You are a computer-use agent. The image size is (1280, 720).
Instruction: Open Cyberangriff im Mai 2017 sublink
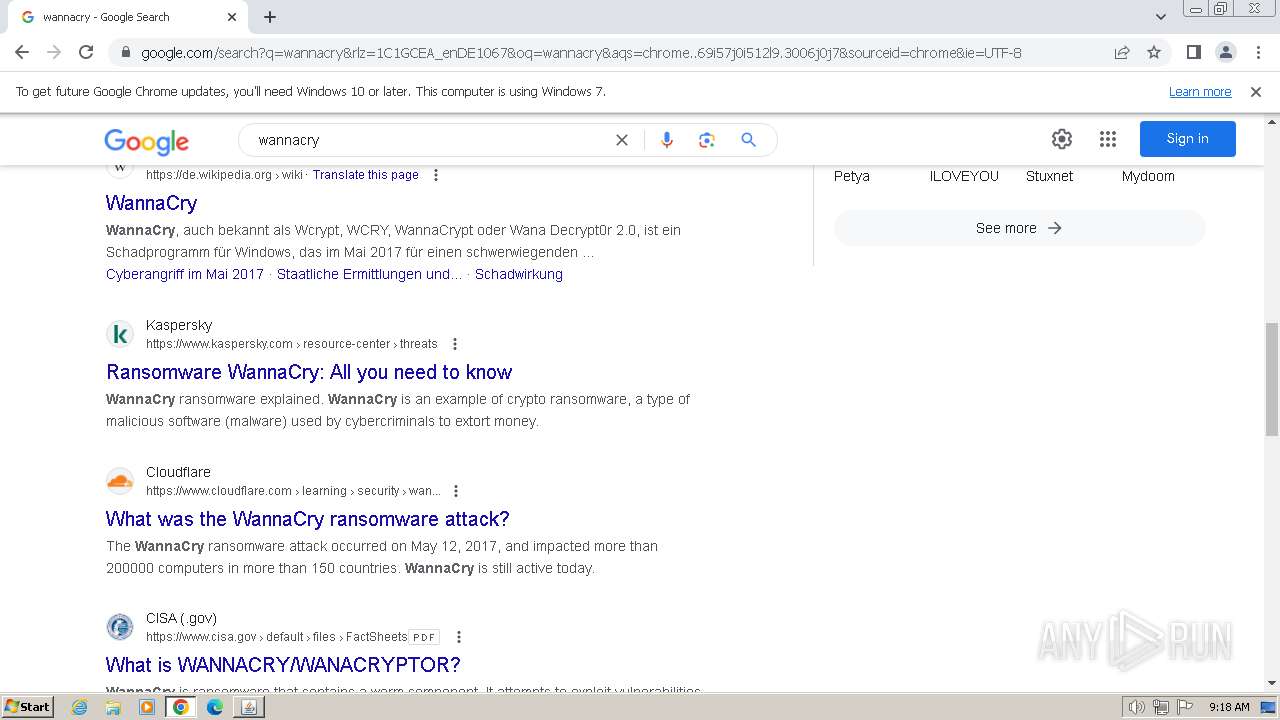coord(185,274)
